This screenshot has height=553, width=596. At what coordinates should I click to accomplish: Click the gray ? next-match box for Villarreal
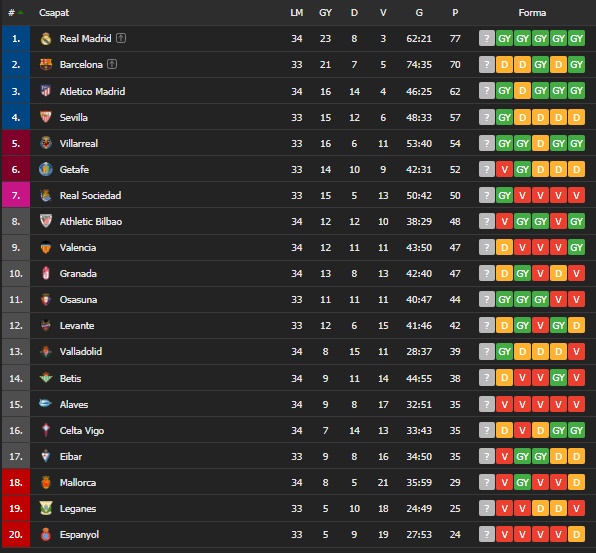click(x=487, y=143)
